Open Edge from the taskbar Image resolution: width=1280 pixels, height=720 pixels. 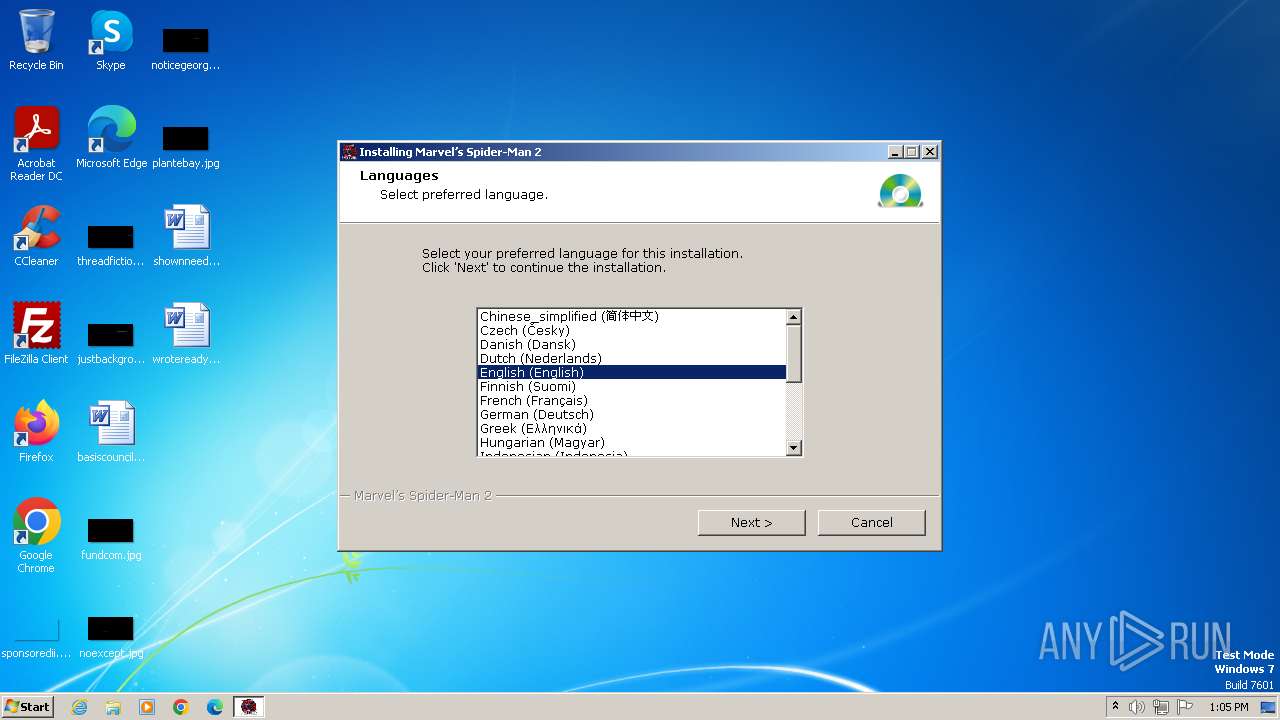point(215,707)
